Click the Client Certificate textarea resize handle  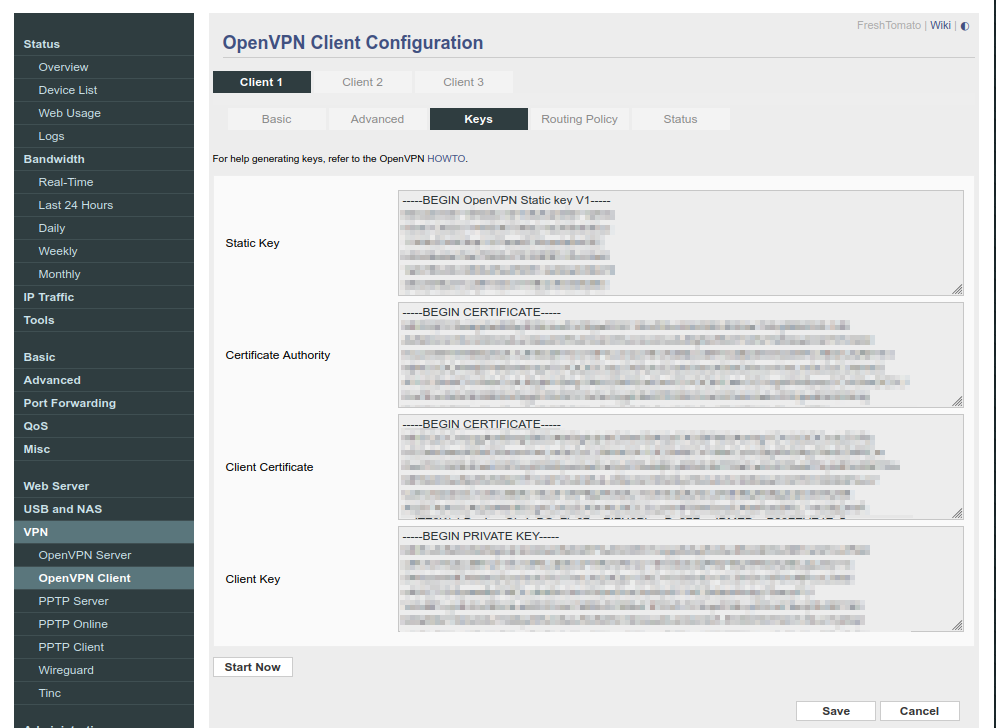pos(957,513)
